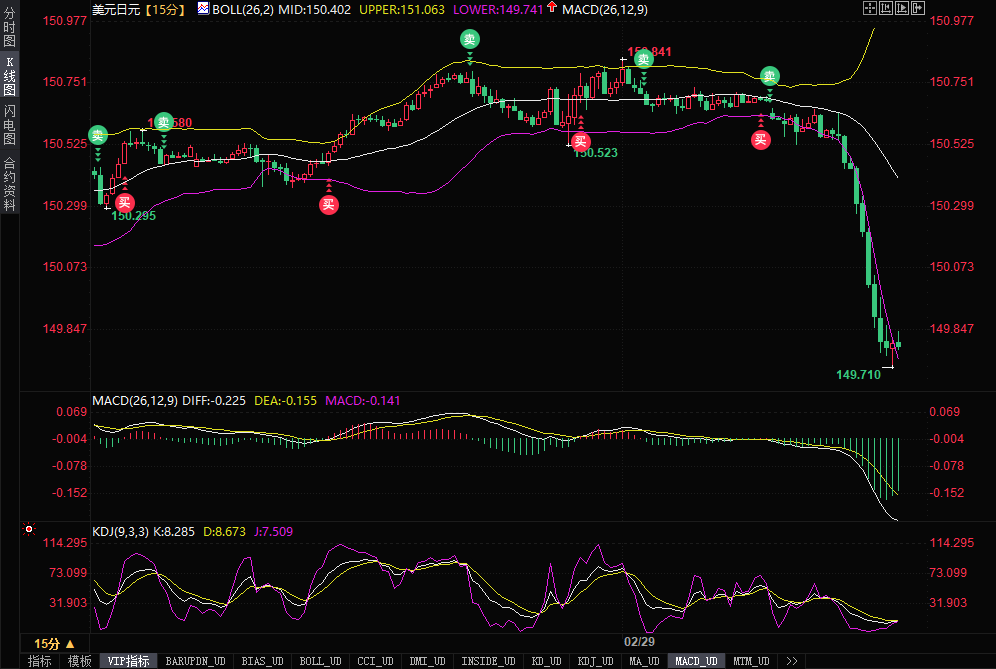Click the first icon in top-right chart toolbar
This screenshot has height=669, width=996.
tap(869, 8)
